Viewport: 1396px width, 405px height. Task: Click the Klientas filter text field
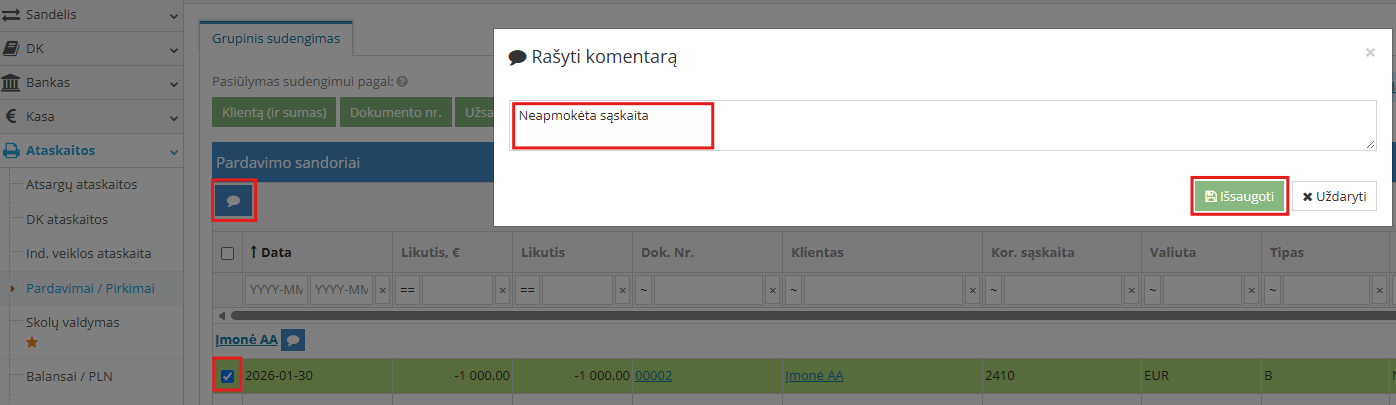point(883,290)
